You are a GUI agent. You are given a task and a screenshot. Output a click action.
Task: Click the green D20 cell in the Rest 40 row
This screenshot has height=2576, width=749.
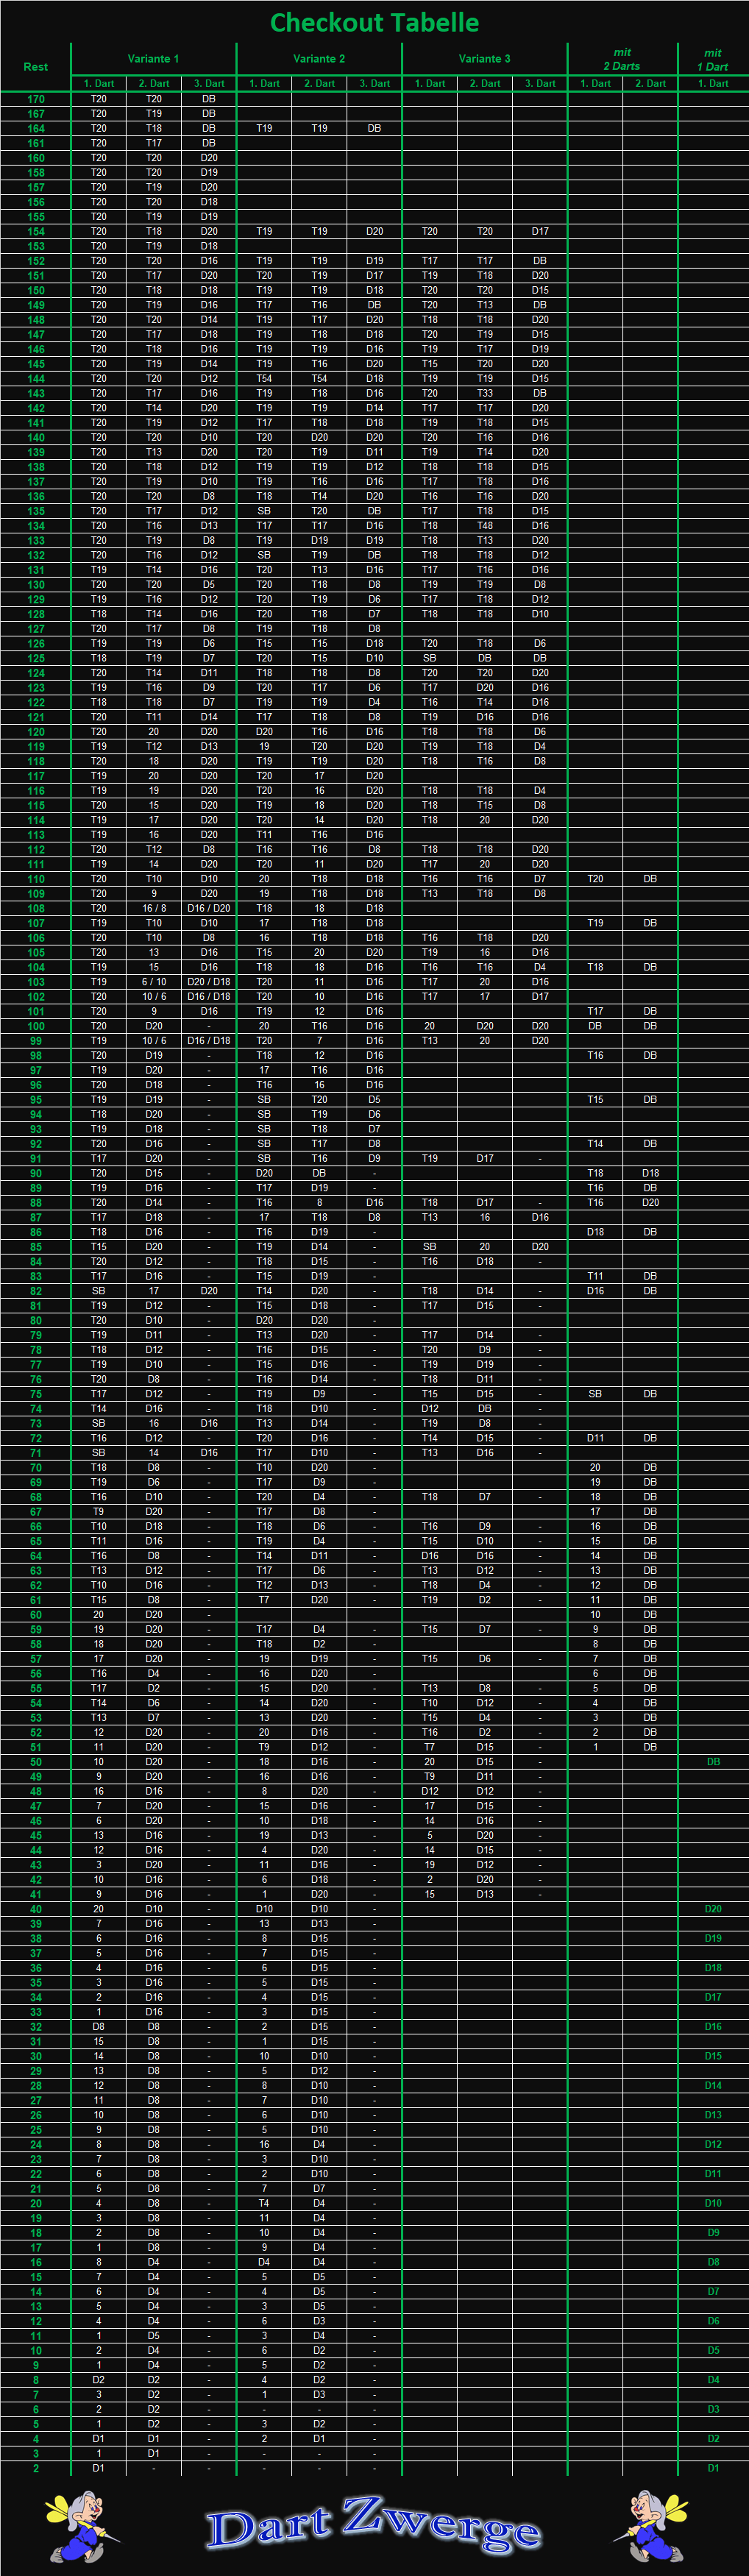click(713, 1909)
